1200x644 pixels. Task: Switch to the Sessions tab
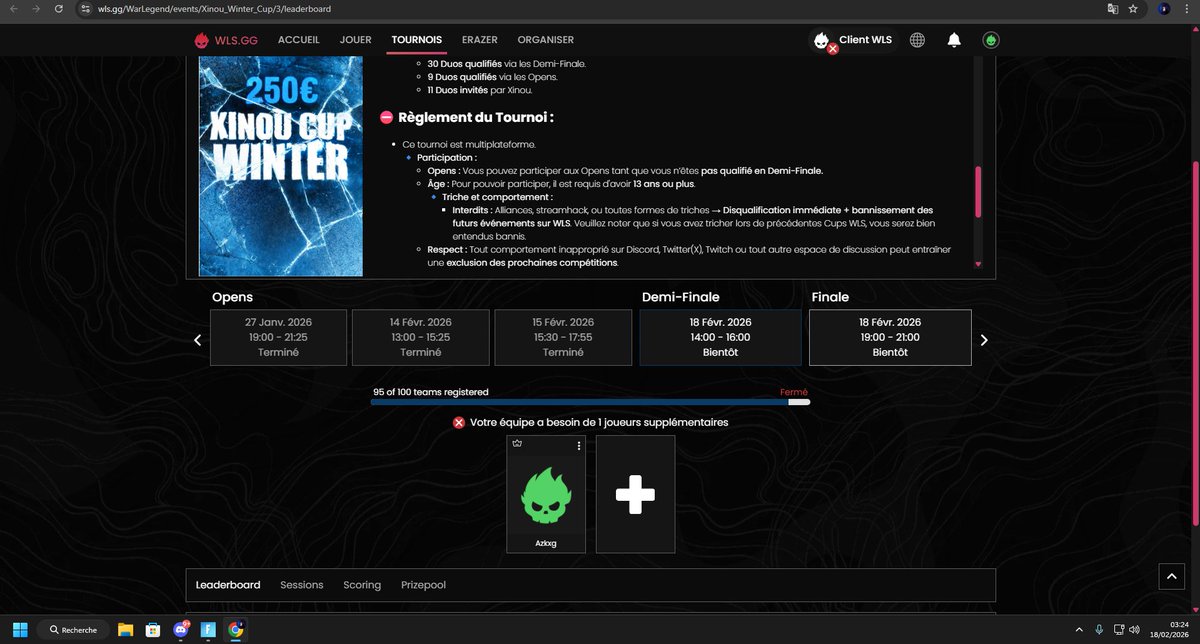(x=302, y=585)
